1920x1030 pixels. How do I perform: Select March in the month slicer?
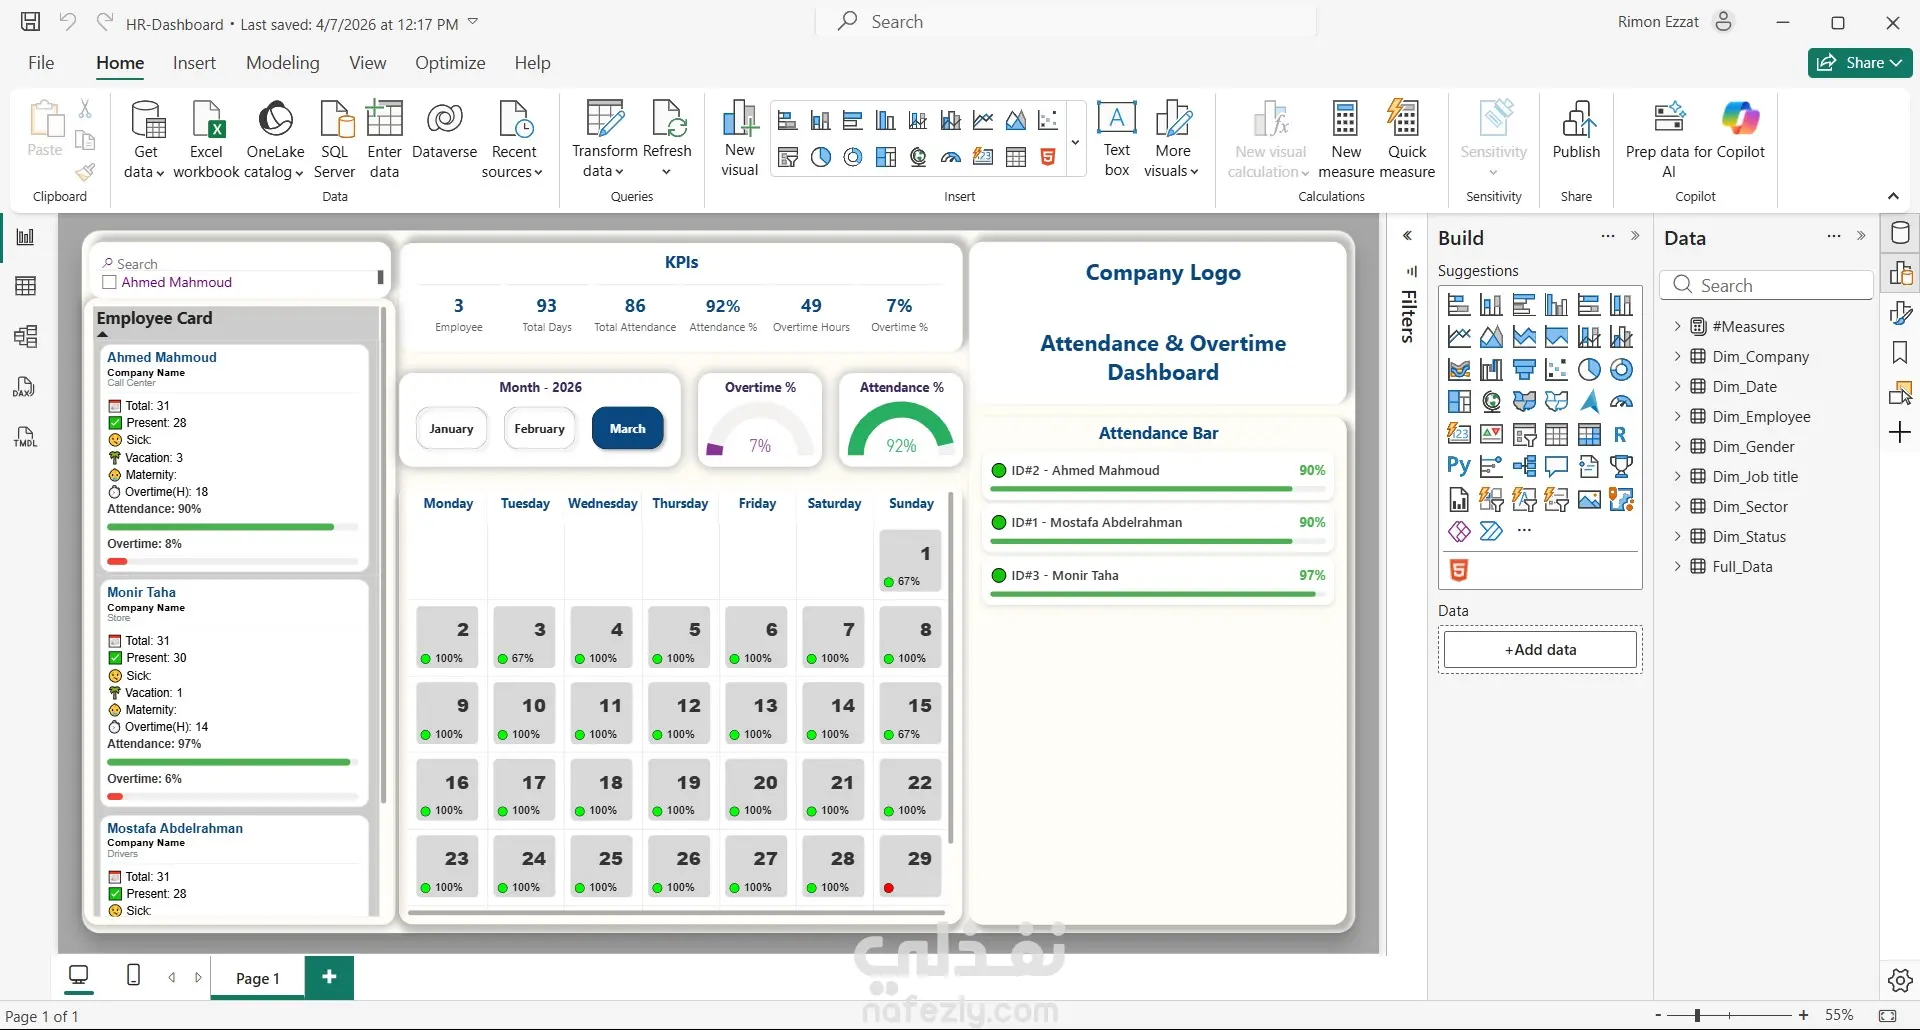coord(628,429)
